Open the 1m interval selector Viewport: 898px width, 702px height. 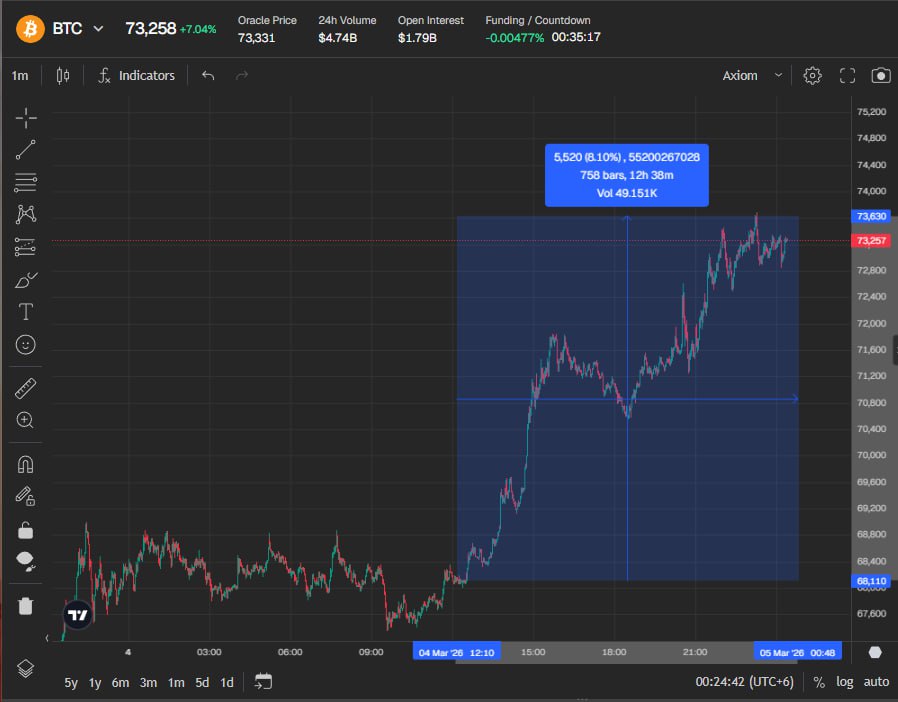[x=20, y=76]
